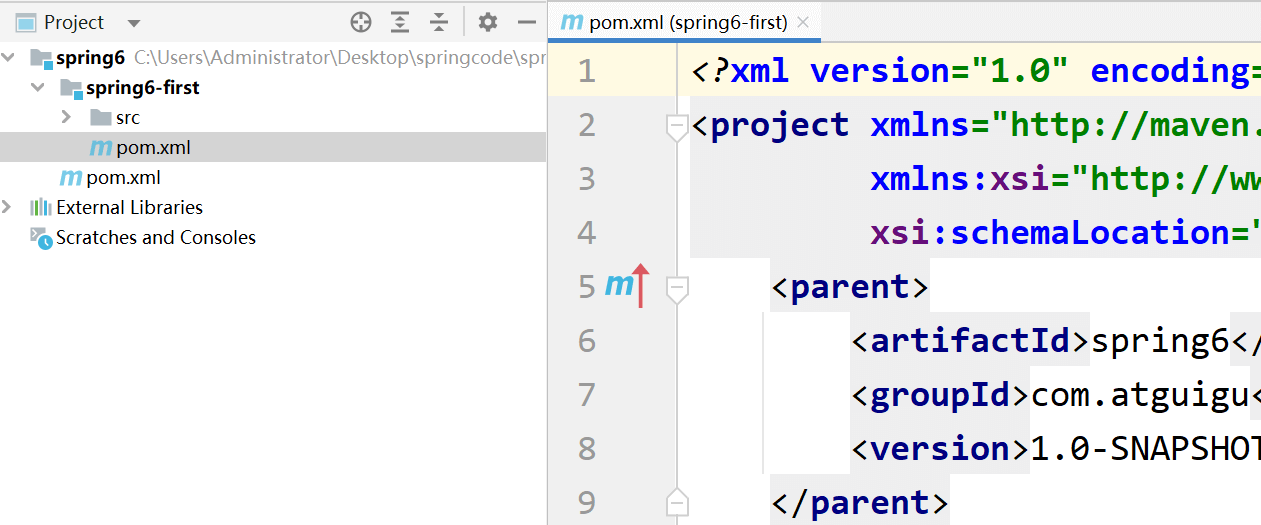1261x525 pixels.
Task: Expand the src folder
Action: pos(67,118)
